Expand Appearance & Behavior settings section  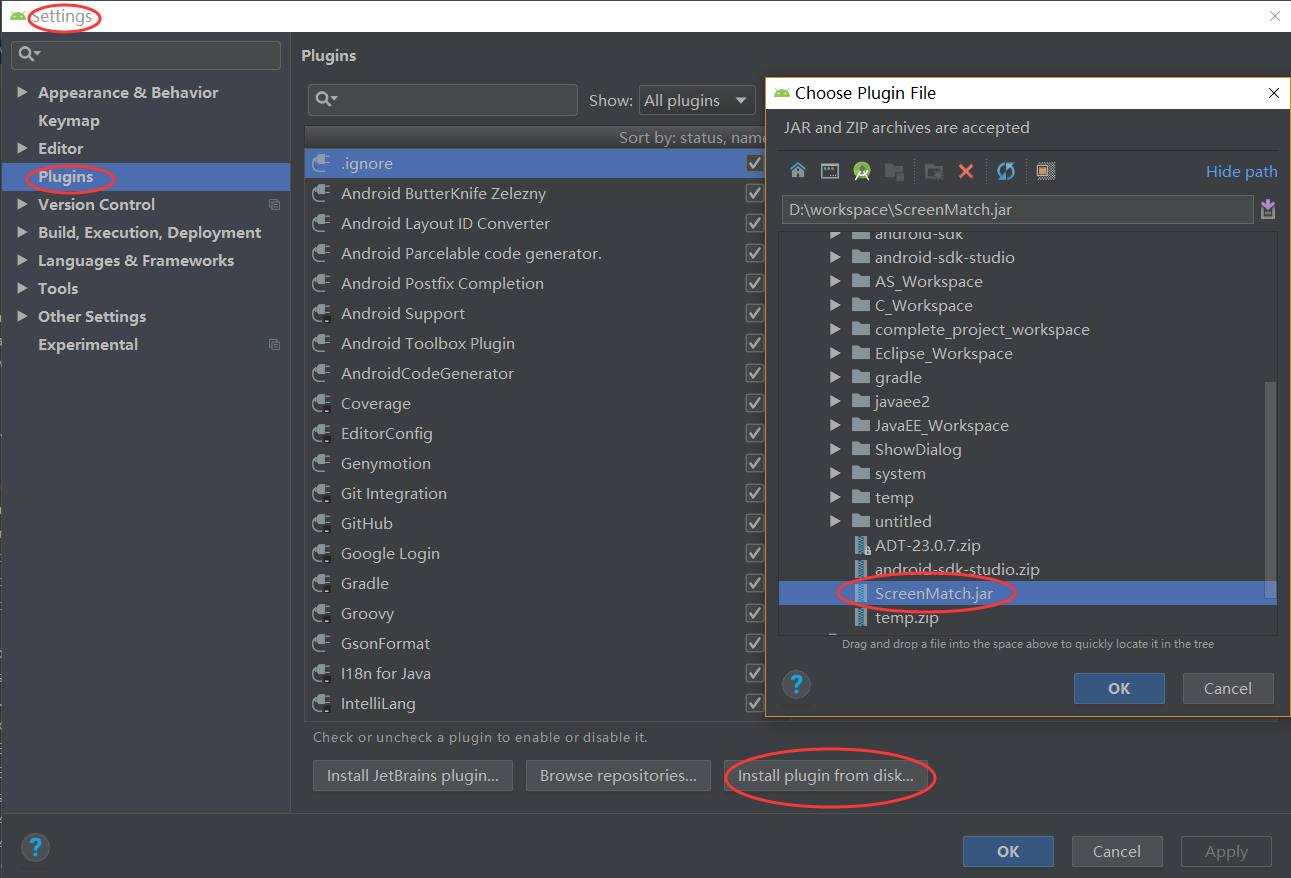(22, 92)
